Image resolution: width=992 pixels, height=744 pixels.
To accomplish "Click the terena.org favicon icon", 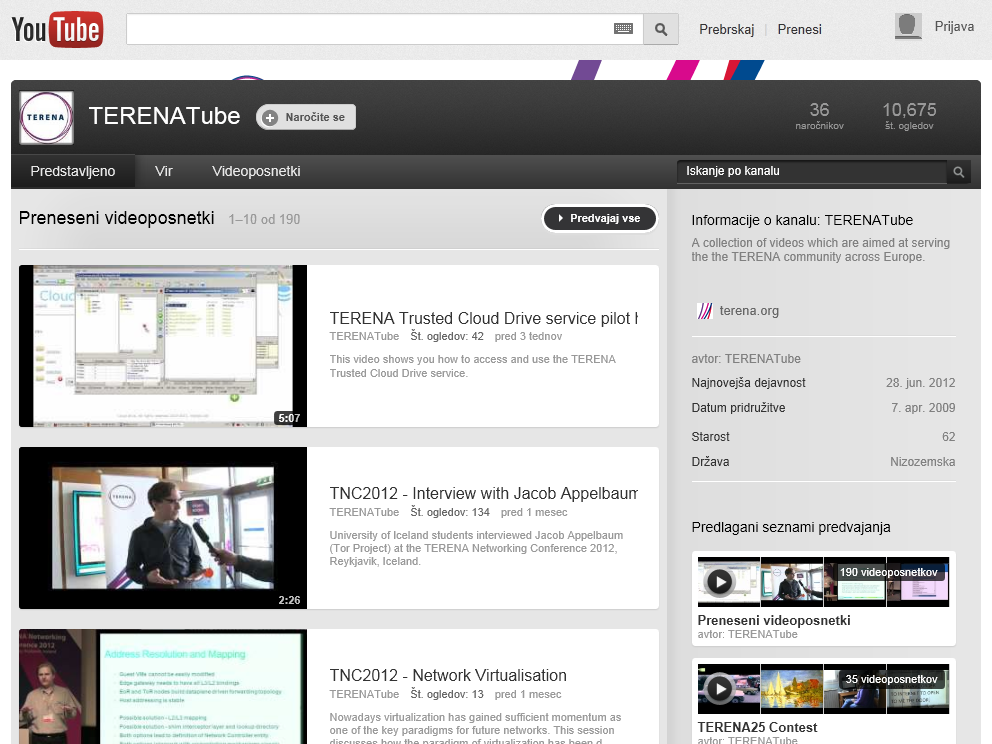I will tap(704, 311).
